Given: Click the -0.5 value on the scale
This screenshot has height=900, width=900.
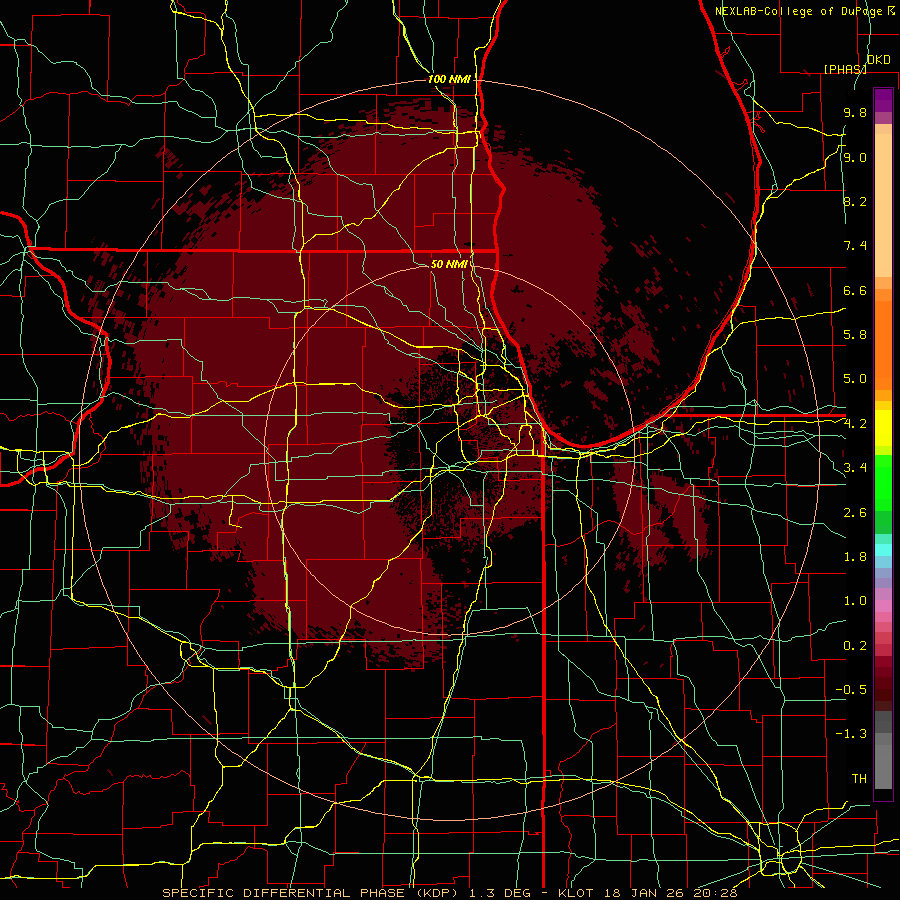Looking at the screenshot, I should click(x=851, y=690).
